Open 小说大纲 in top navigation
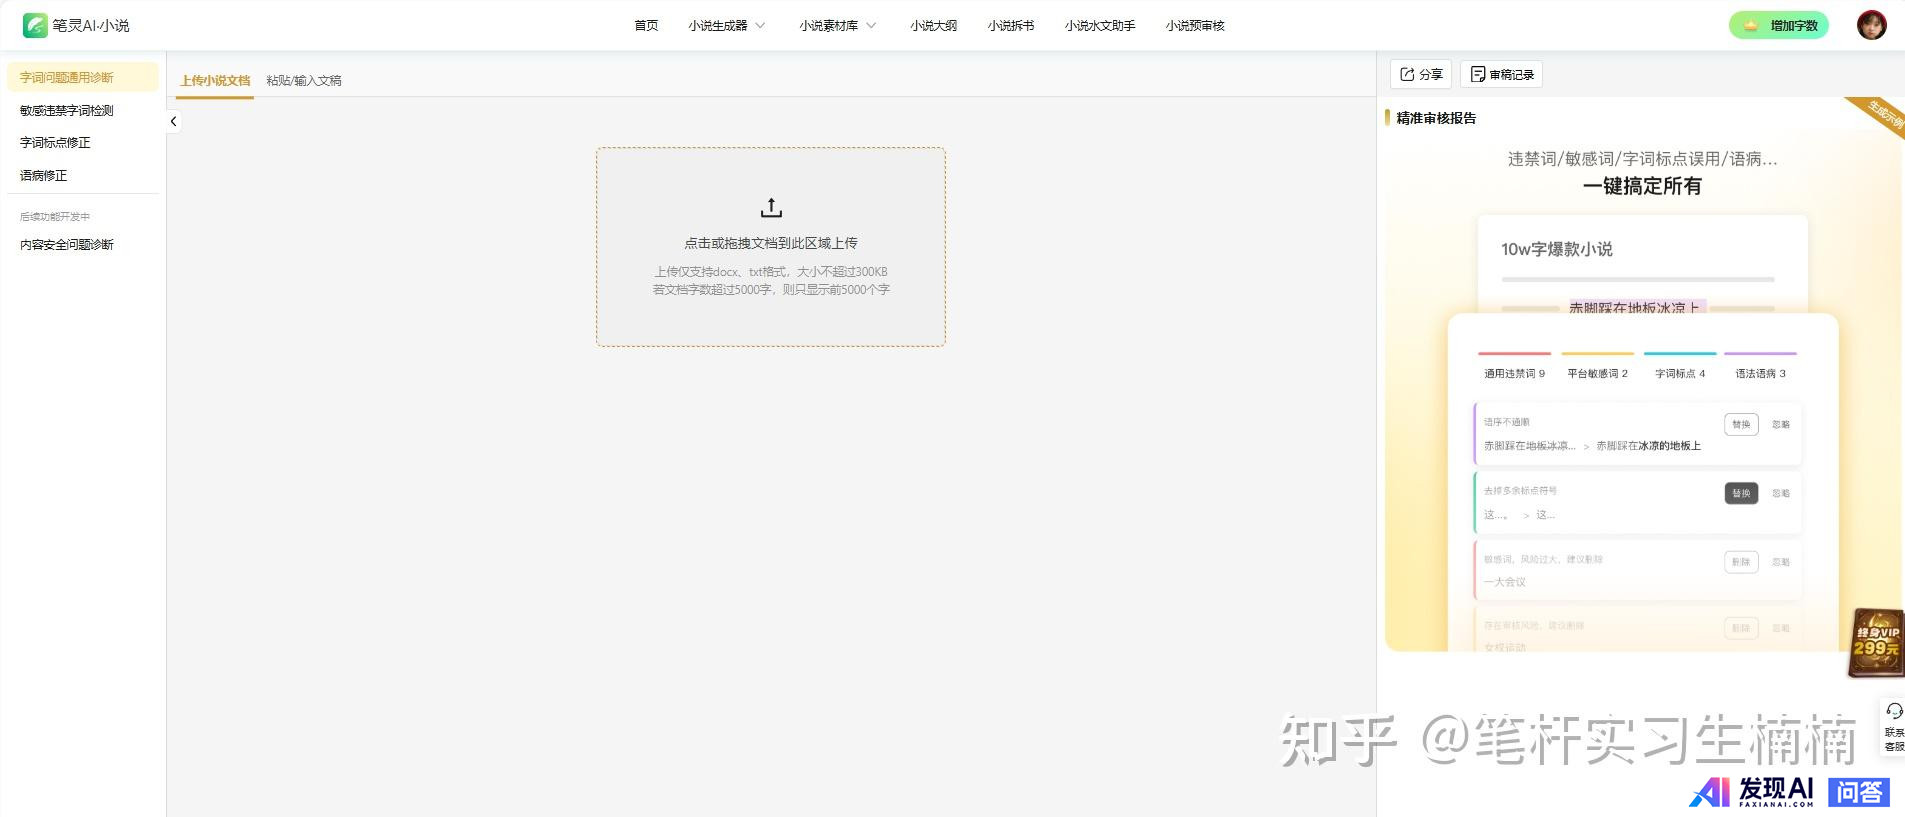This screenshot has height=817, width=1905. tap(933, 25)
